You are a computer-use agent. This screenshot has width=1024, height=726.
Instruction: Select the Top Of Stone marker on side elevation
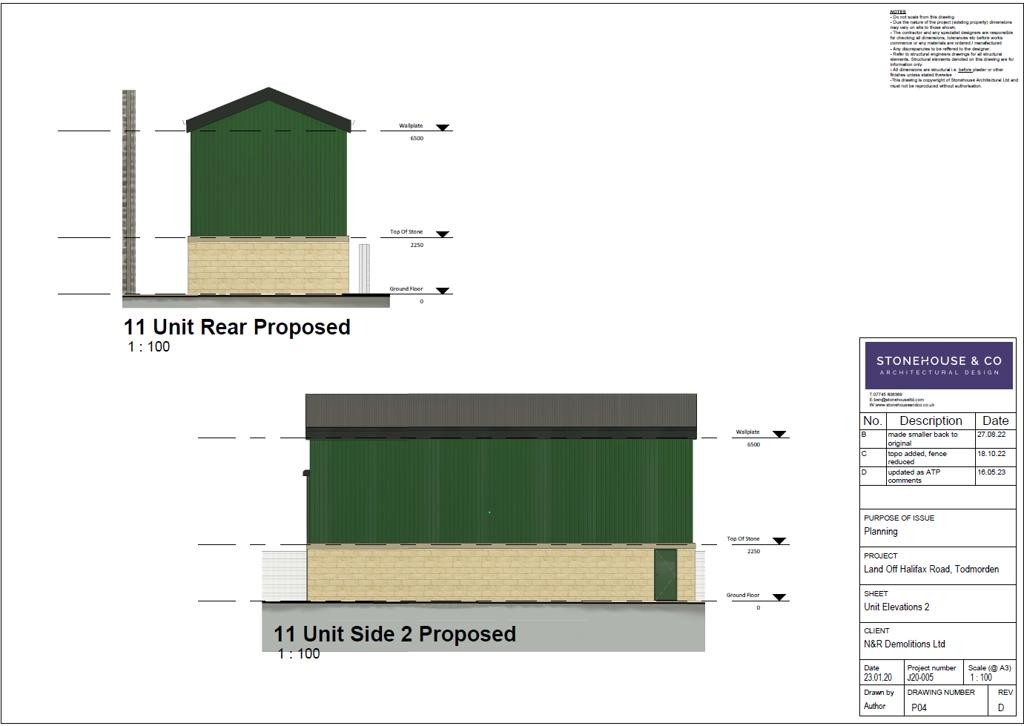coord(779,541)
